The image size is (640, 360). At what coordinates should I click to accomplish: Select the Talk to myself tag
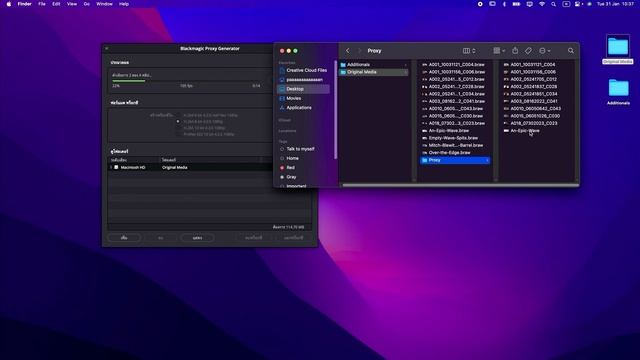[x=297, y=149]
